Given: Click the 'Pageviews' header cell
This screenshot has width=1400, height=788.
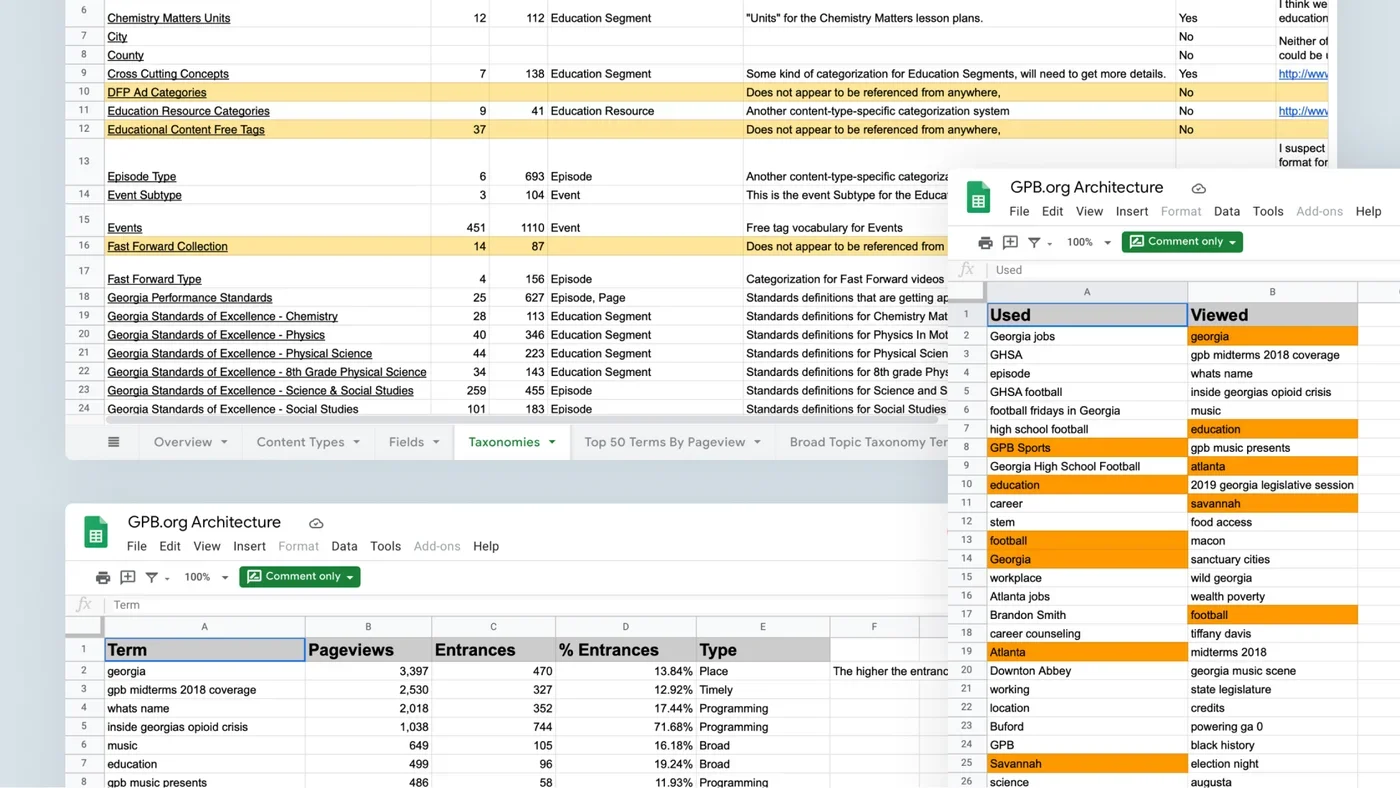Looking at the screenshot, I should (368, 650).
